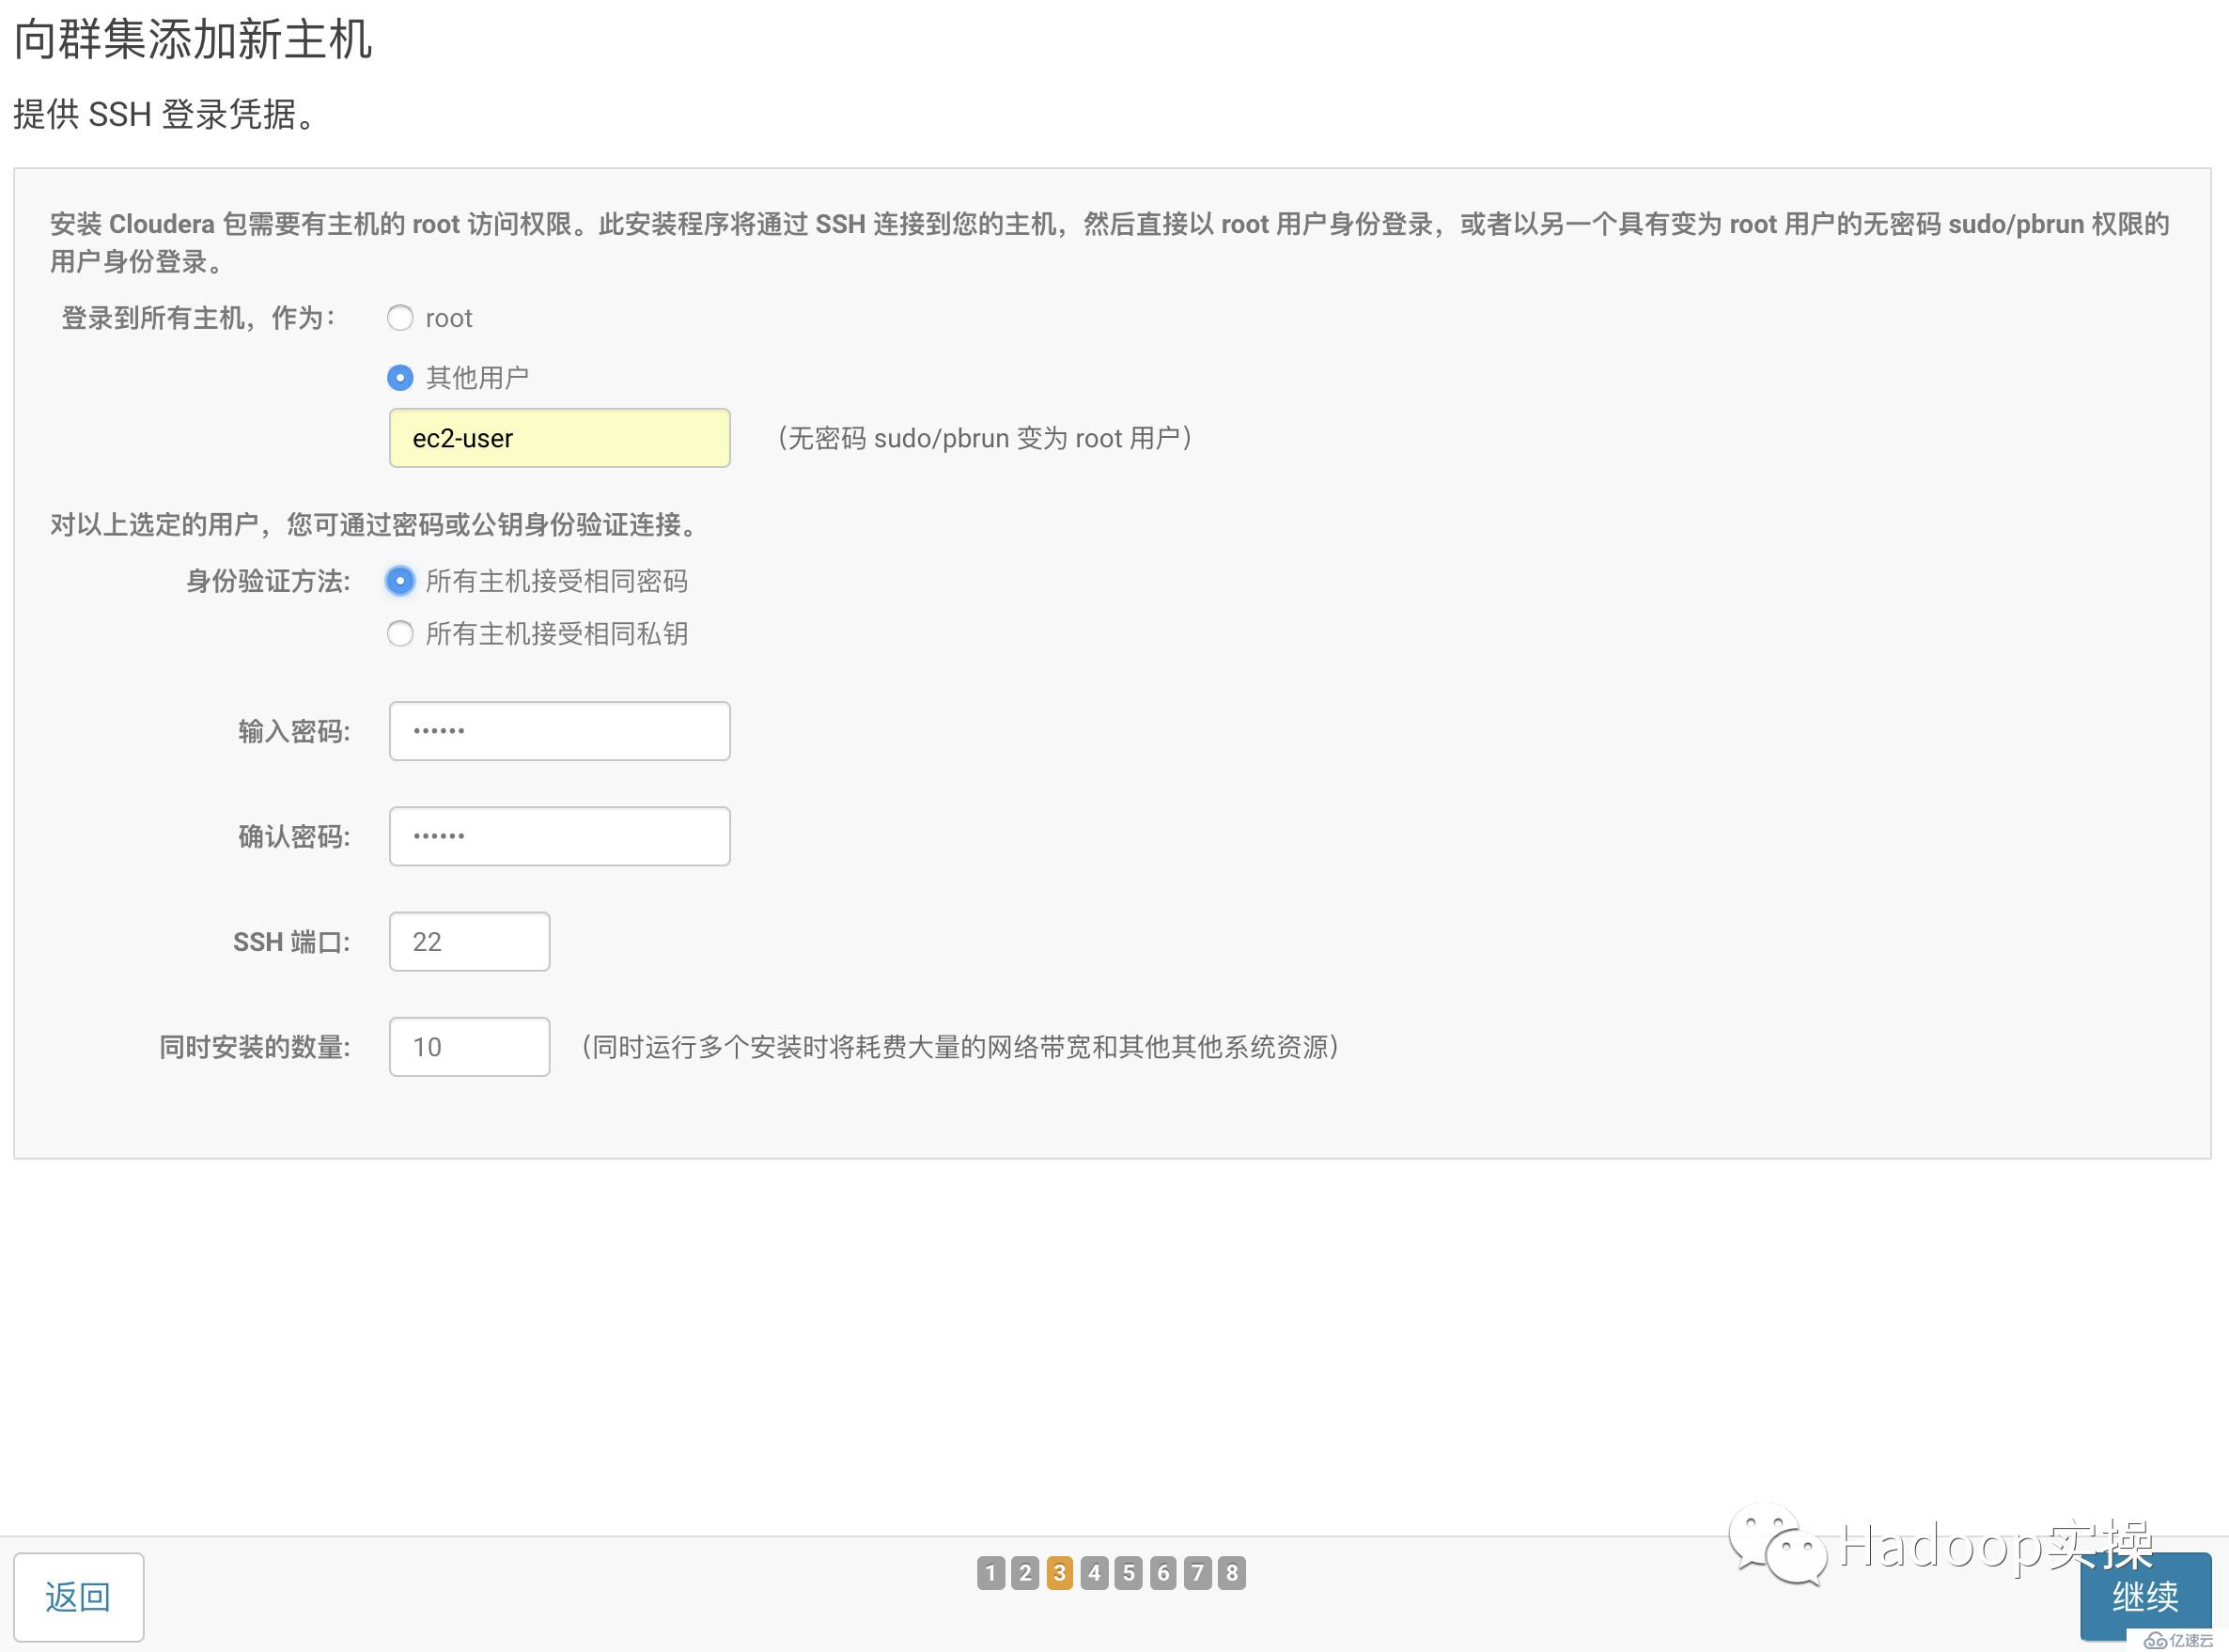The image size is (2229, 1652).
Task: Click the 无密码 sudo/pbrun 变为 root 用户 hint
Action: click(985, 438)
